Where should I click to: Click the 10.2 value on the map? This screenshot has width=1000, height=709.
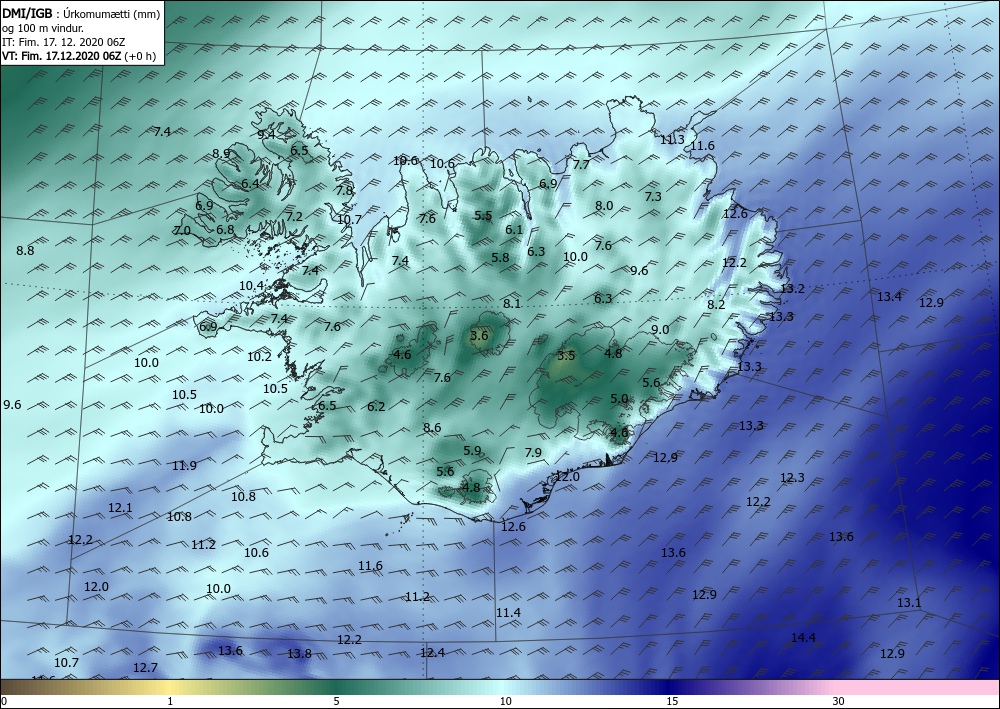tap(260, 357)
